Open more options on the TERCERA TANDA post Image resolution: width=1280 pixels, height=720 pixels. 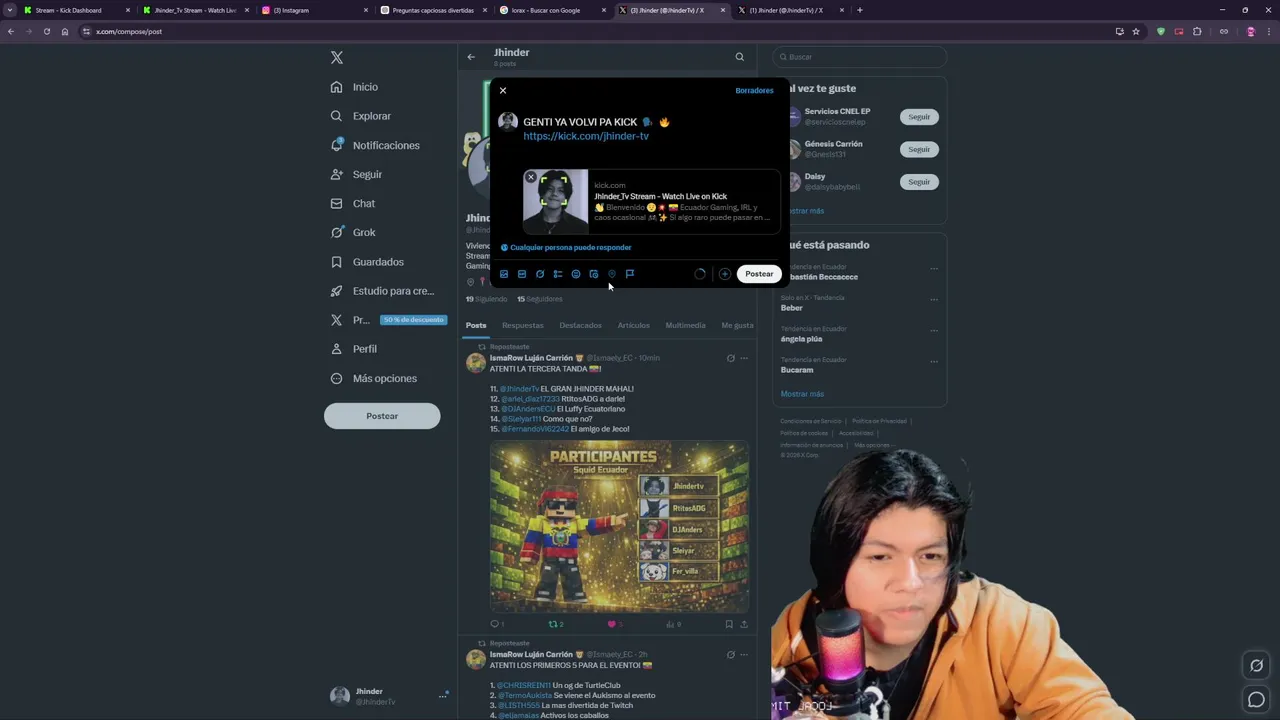pyautogui.click(x=744, y=358)
